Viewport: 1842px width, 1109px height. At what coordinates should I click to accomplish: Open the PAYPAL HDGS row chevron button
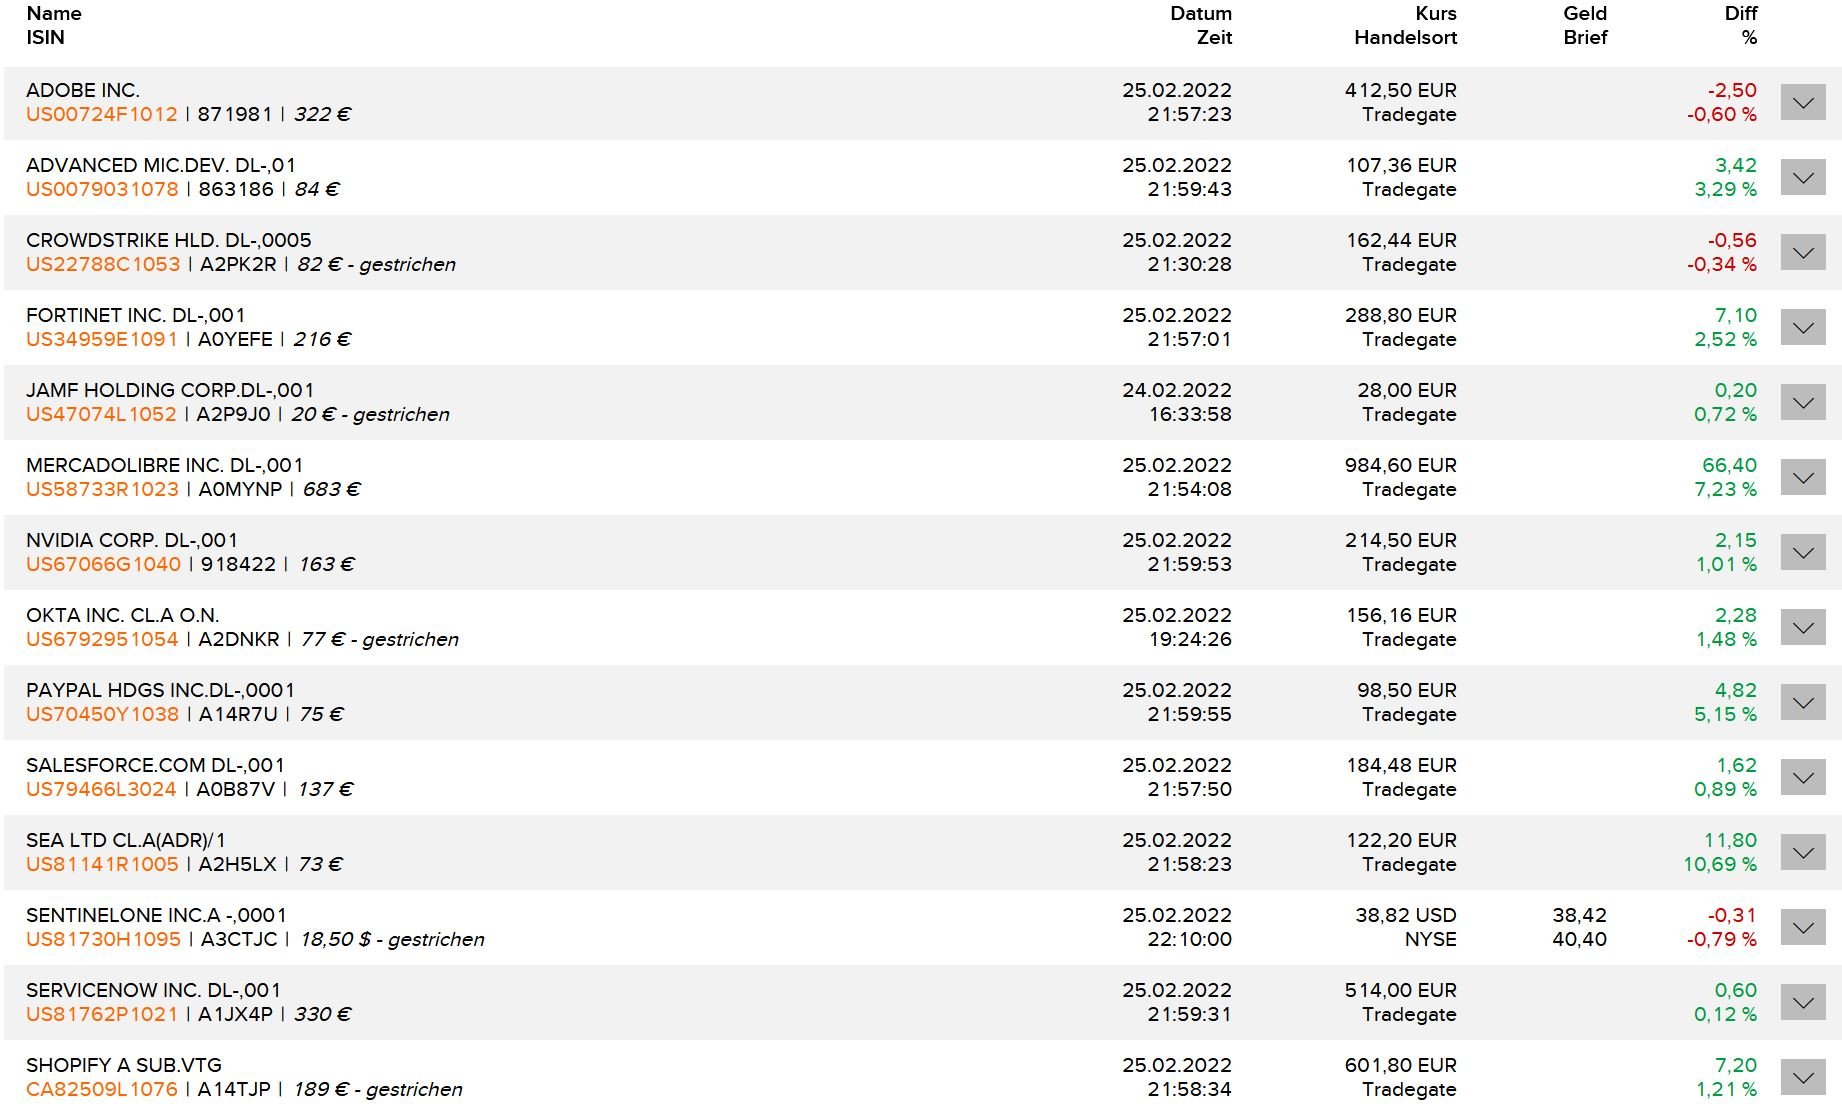pyautogui.click(x=1802, y=702)
